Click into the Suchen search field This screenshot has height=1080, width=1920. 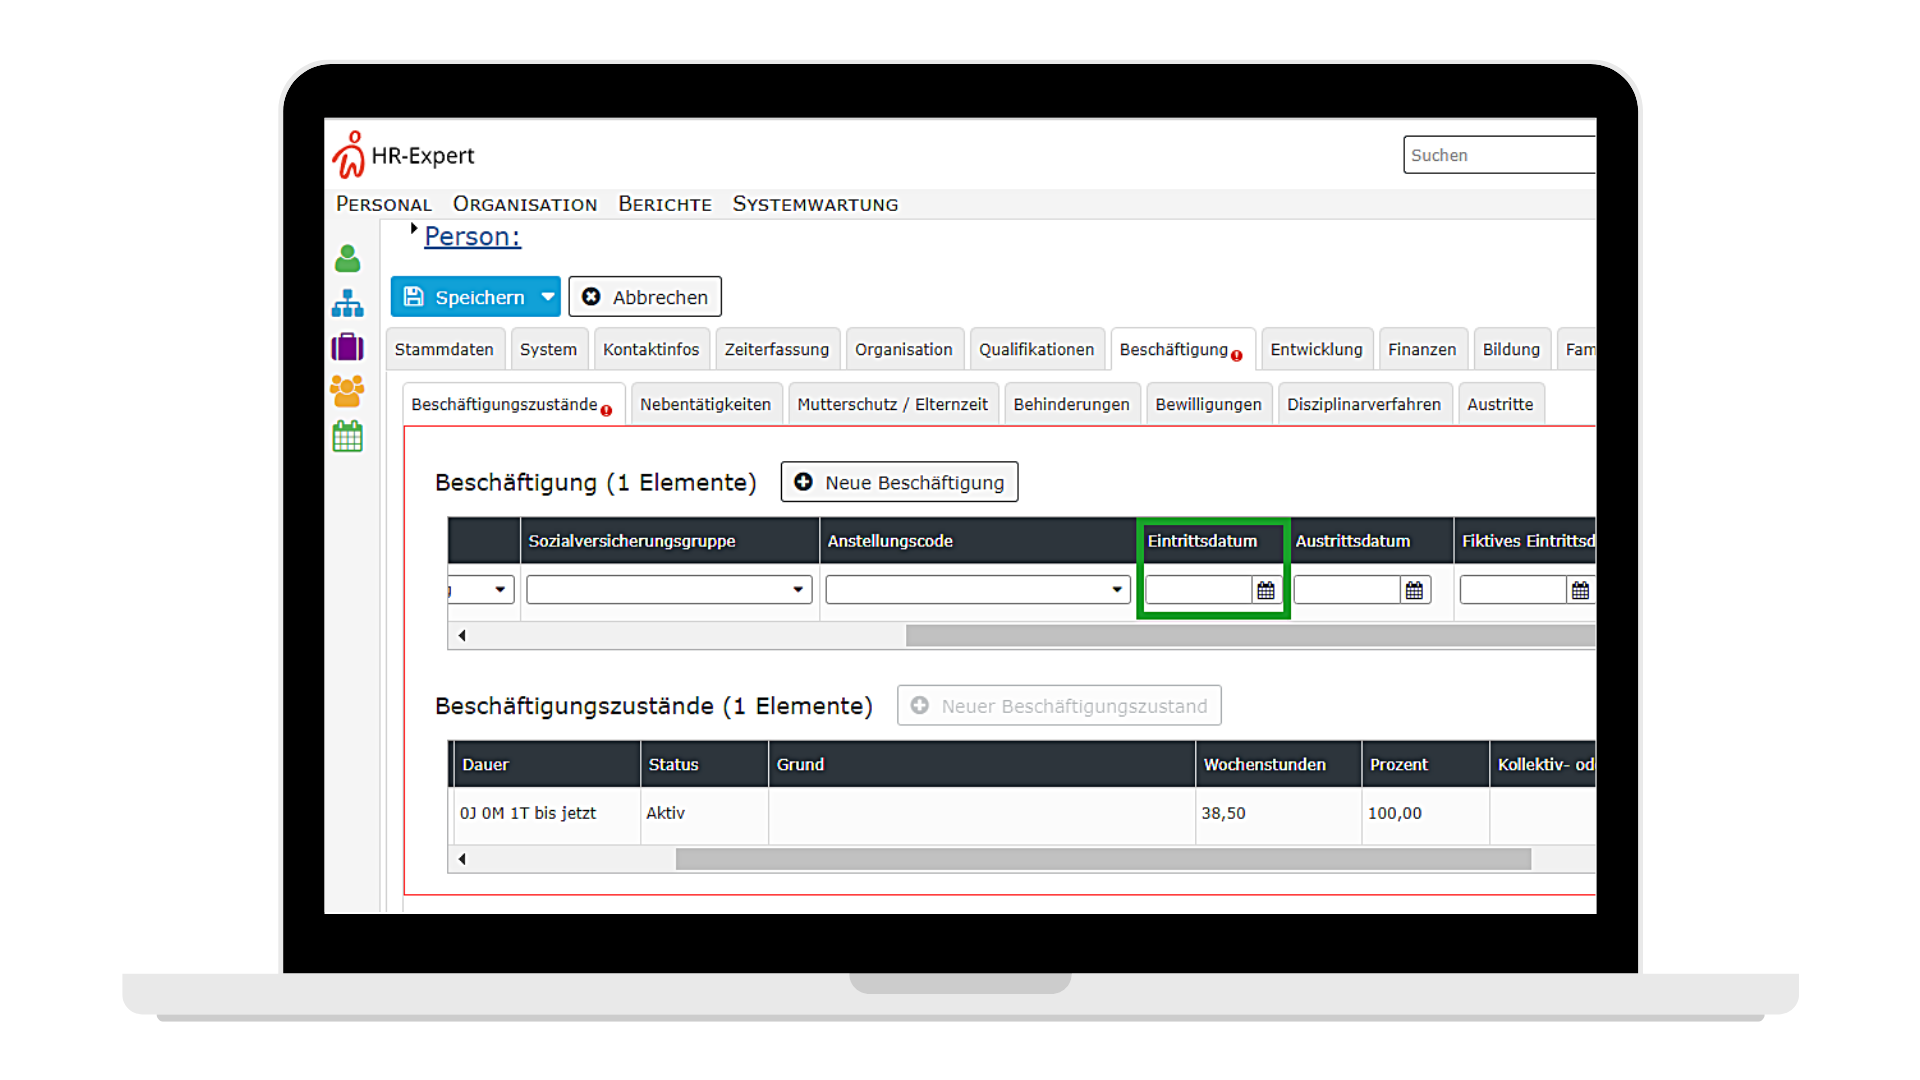1499,155
